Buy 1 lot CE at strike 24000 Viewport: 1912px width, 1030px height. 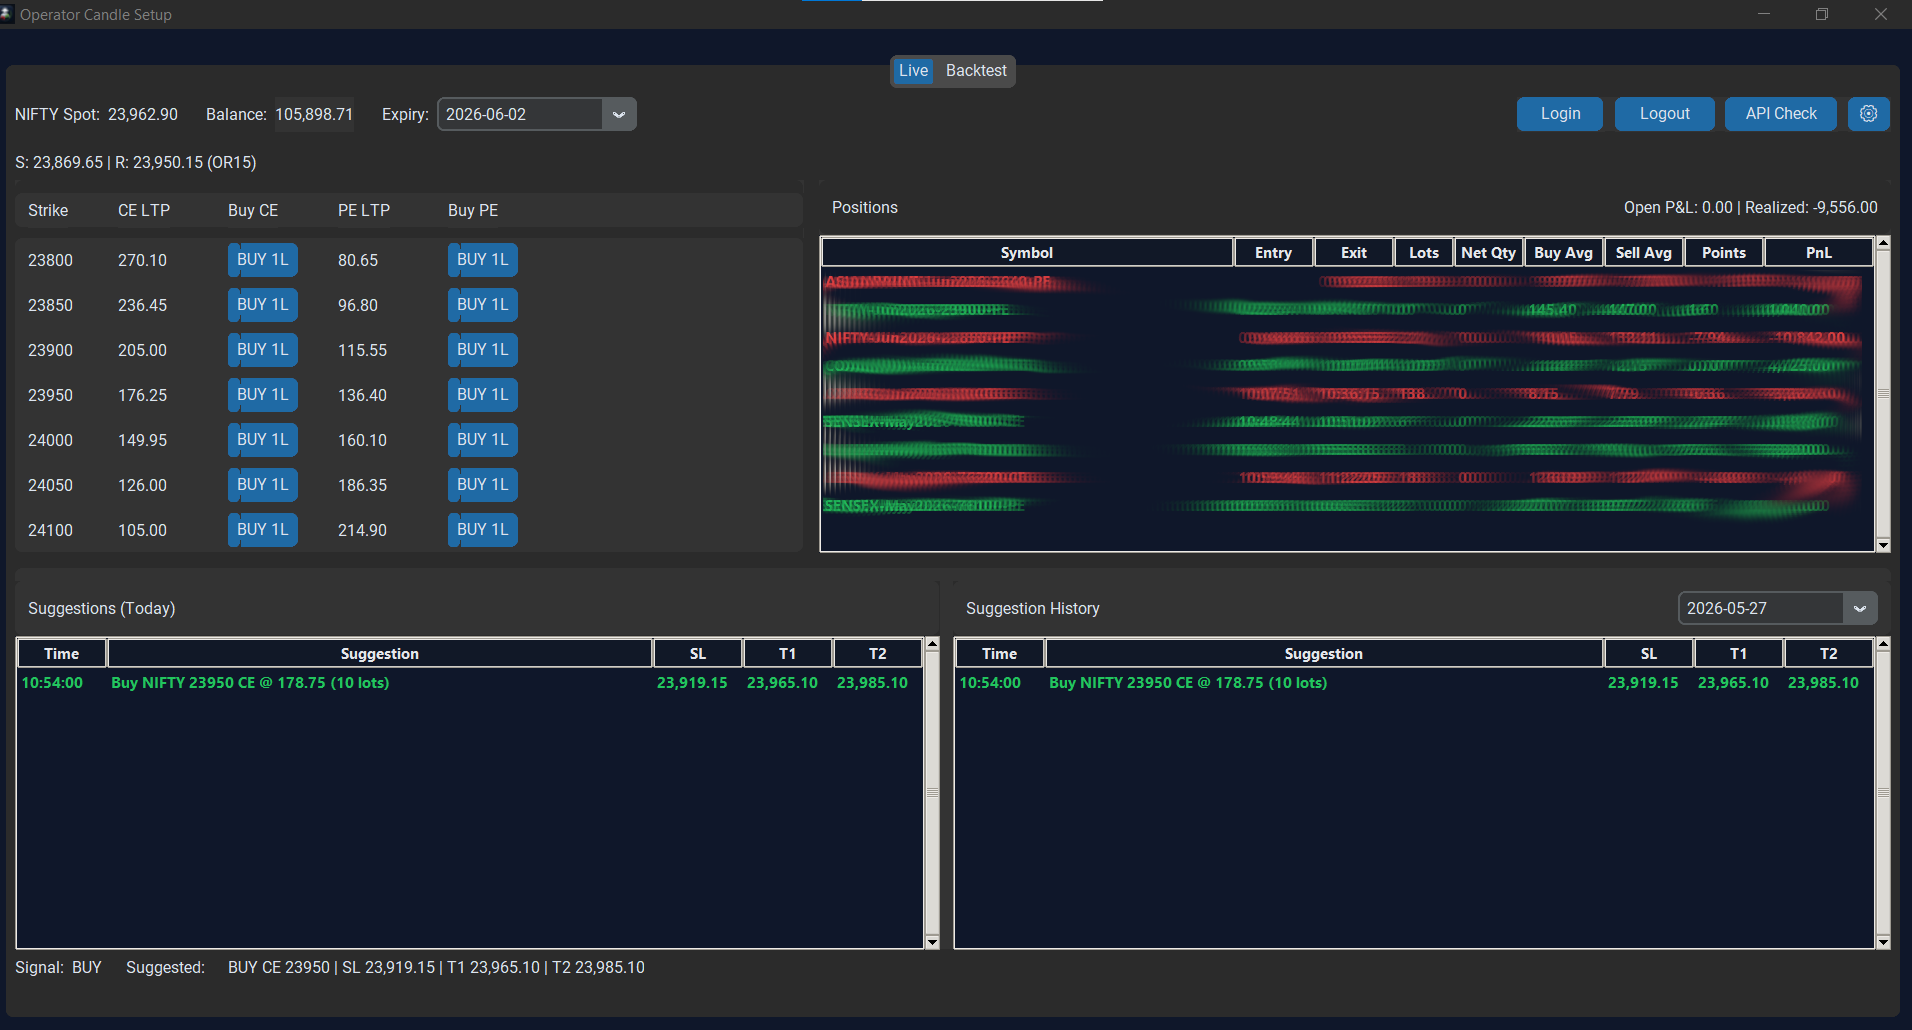[x=263, y=440]
